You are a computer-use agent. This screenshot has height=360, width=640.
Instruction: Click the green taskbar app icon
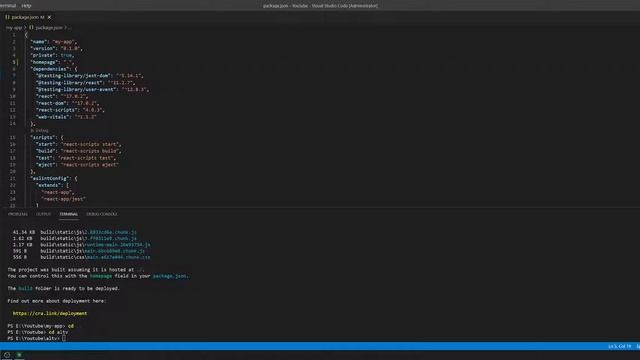19,355
